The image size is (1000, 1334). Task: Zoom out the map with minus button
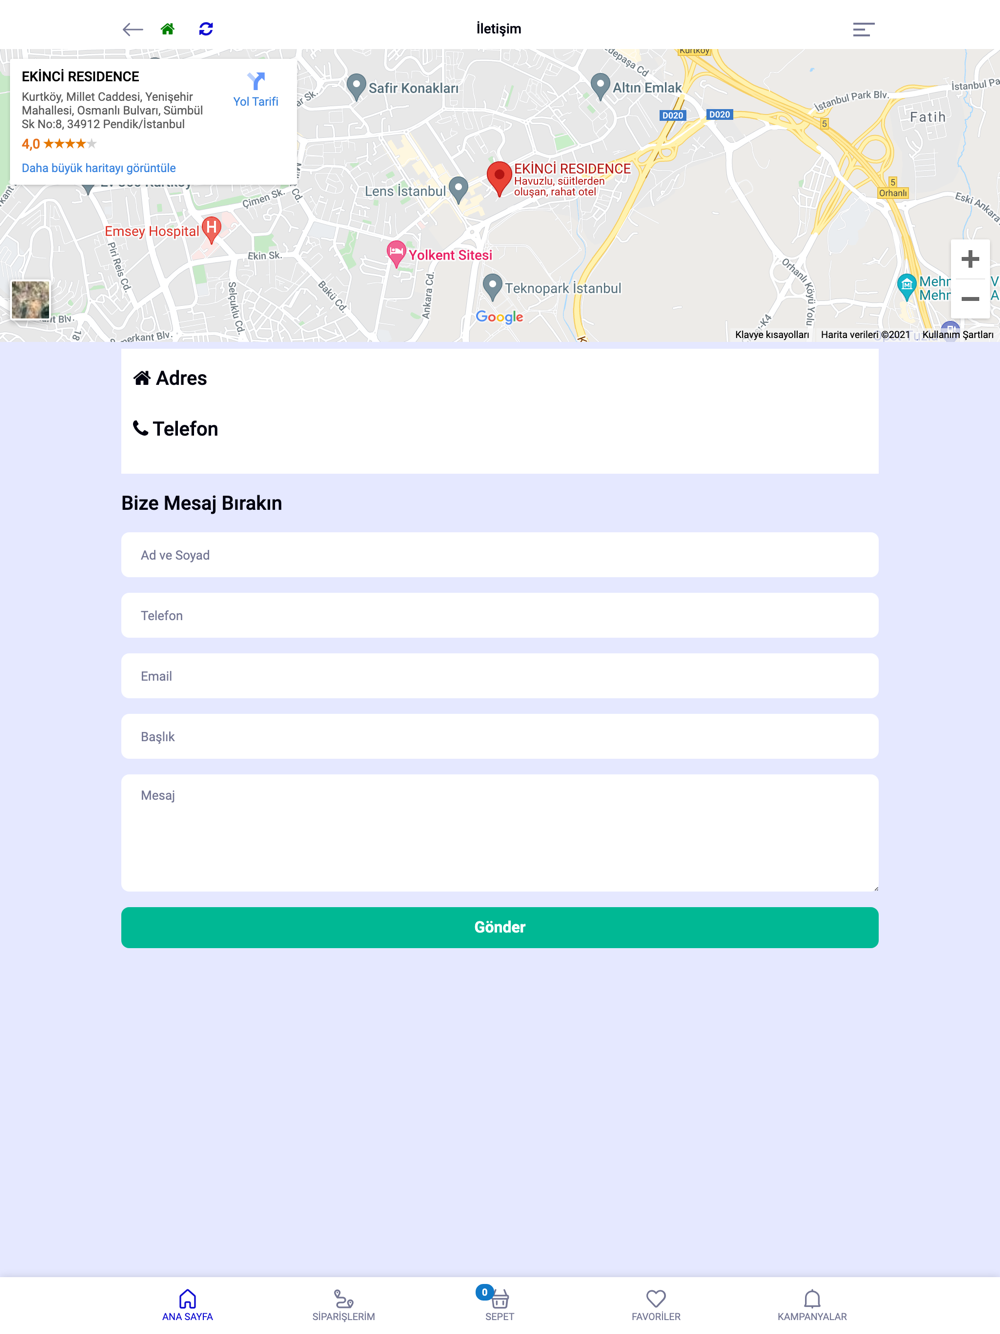(x=970, y=299)
